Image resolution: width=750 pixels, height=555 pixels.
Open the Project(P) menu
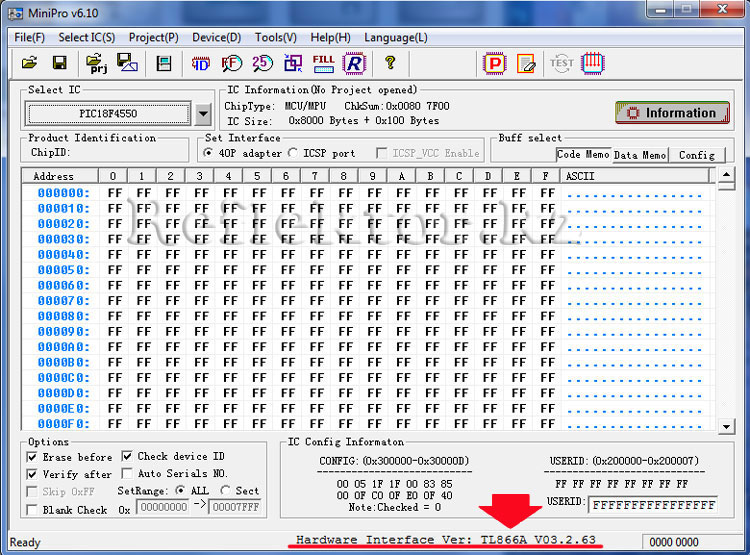[154, 37]
